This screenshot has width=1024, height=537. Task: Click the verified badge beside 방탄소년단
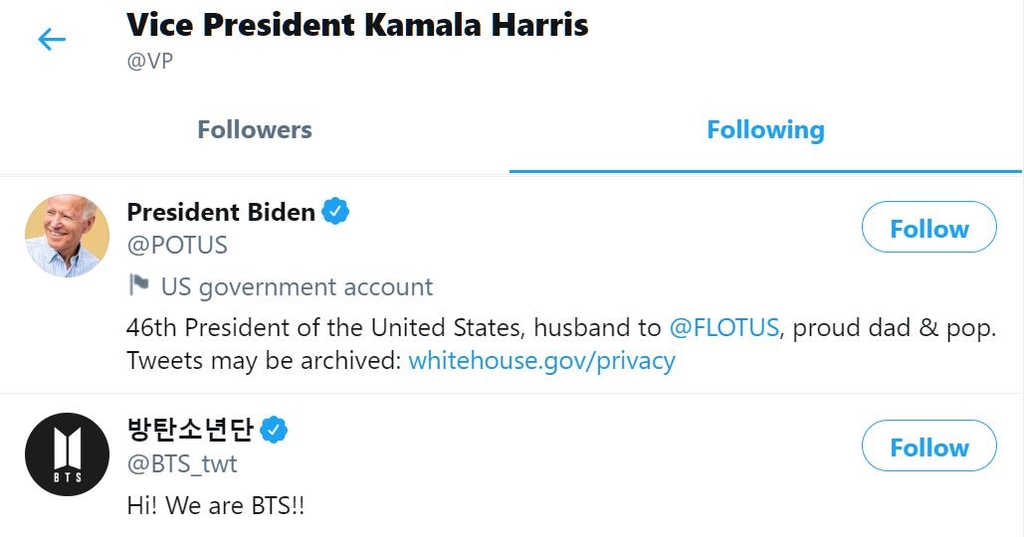point(274,430)
